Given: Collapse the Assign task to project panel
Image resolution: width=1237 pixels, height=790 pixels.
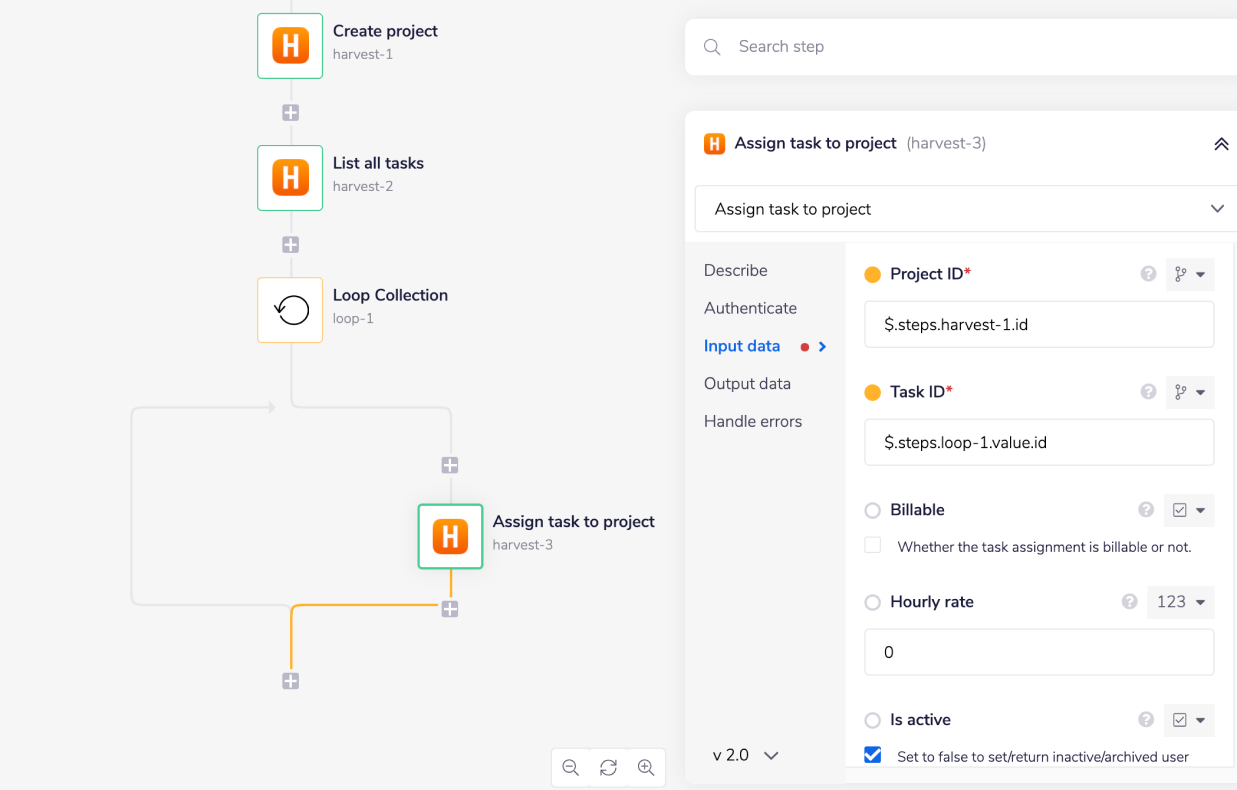Looking at the screenshot, I should 1220,144.
